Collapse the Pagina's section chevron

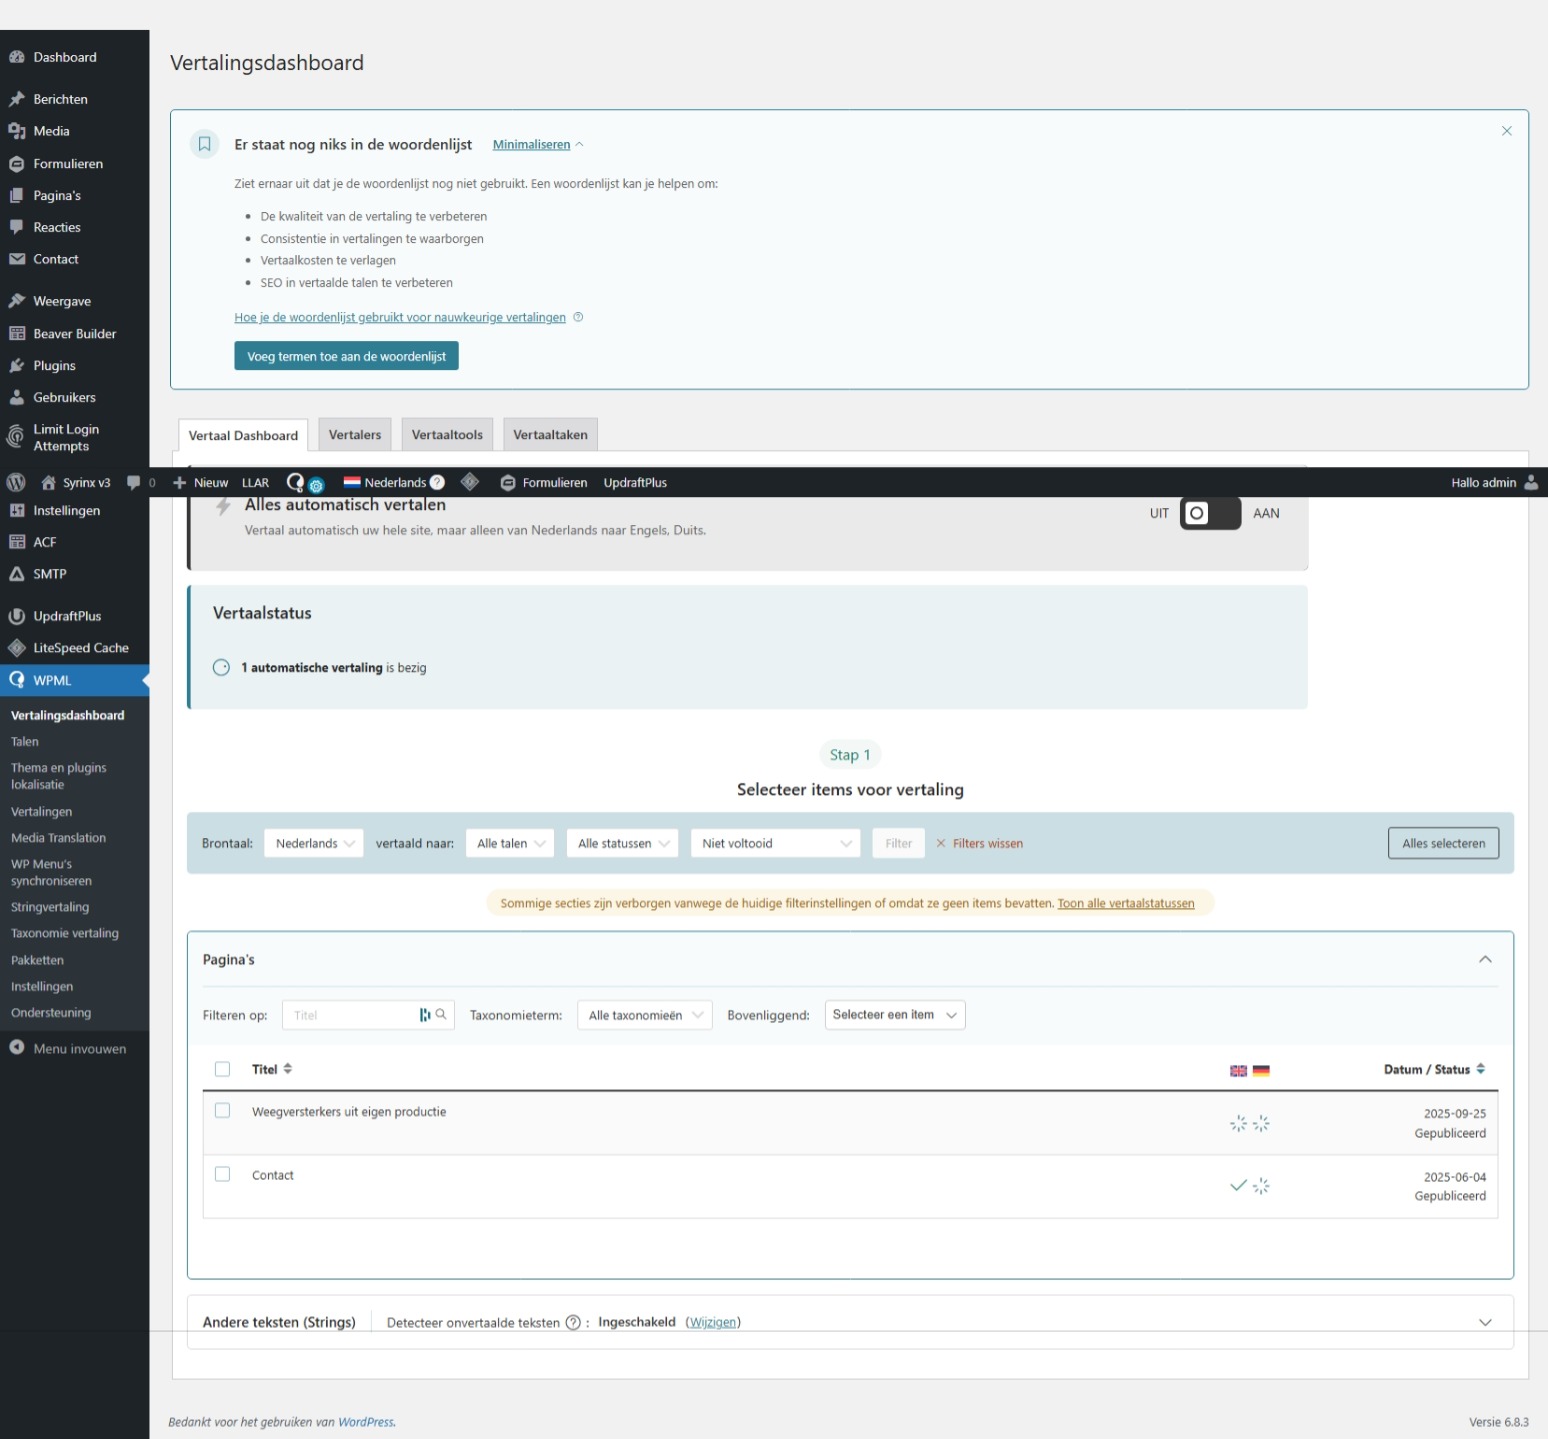point(1485,959)
